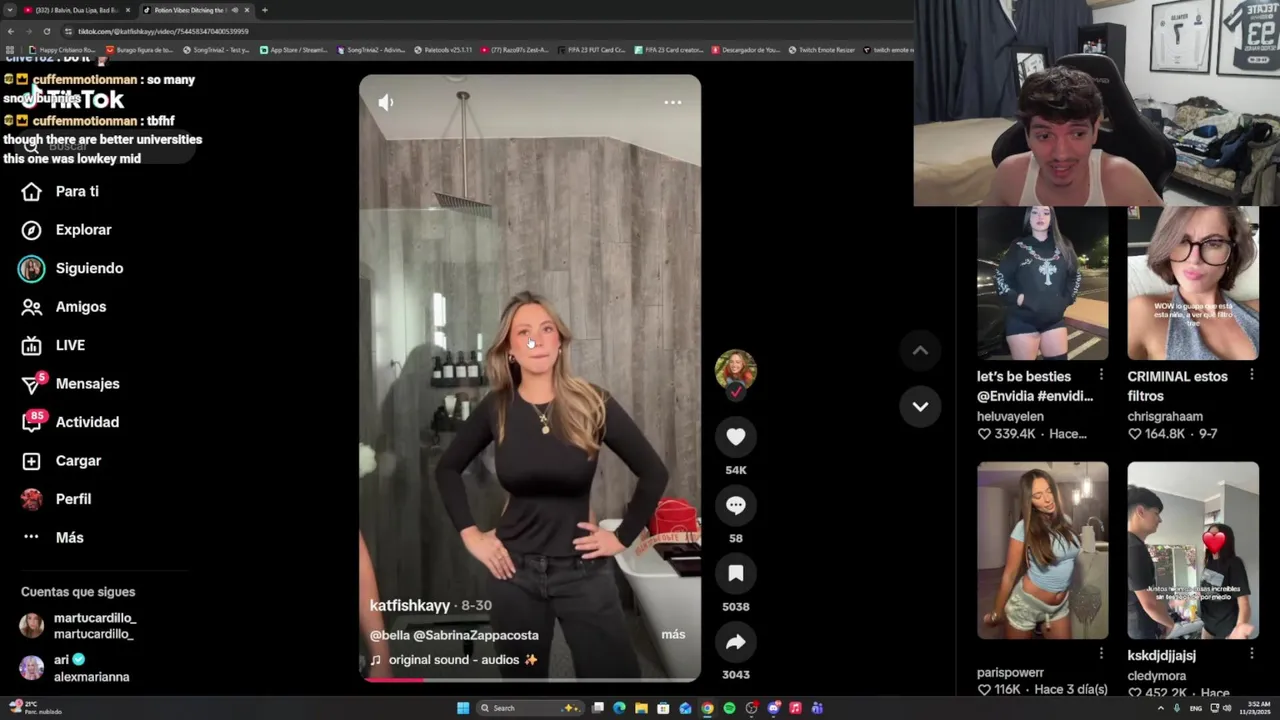
Task: Open Microsoft Edge from taskbar
Action: click(x=619, y=708)
